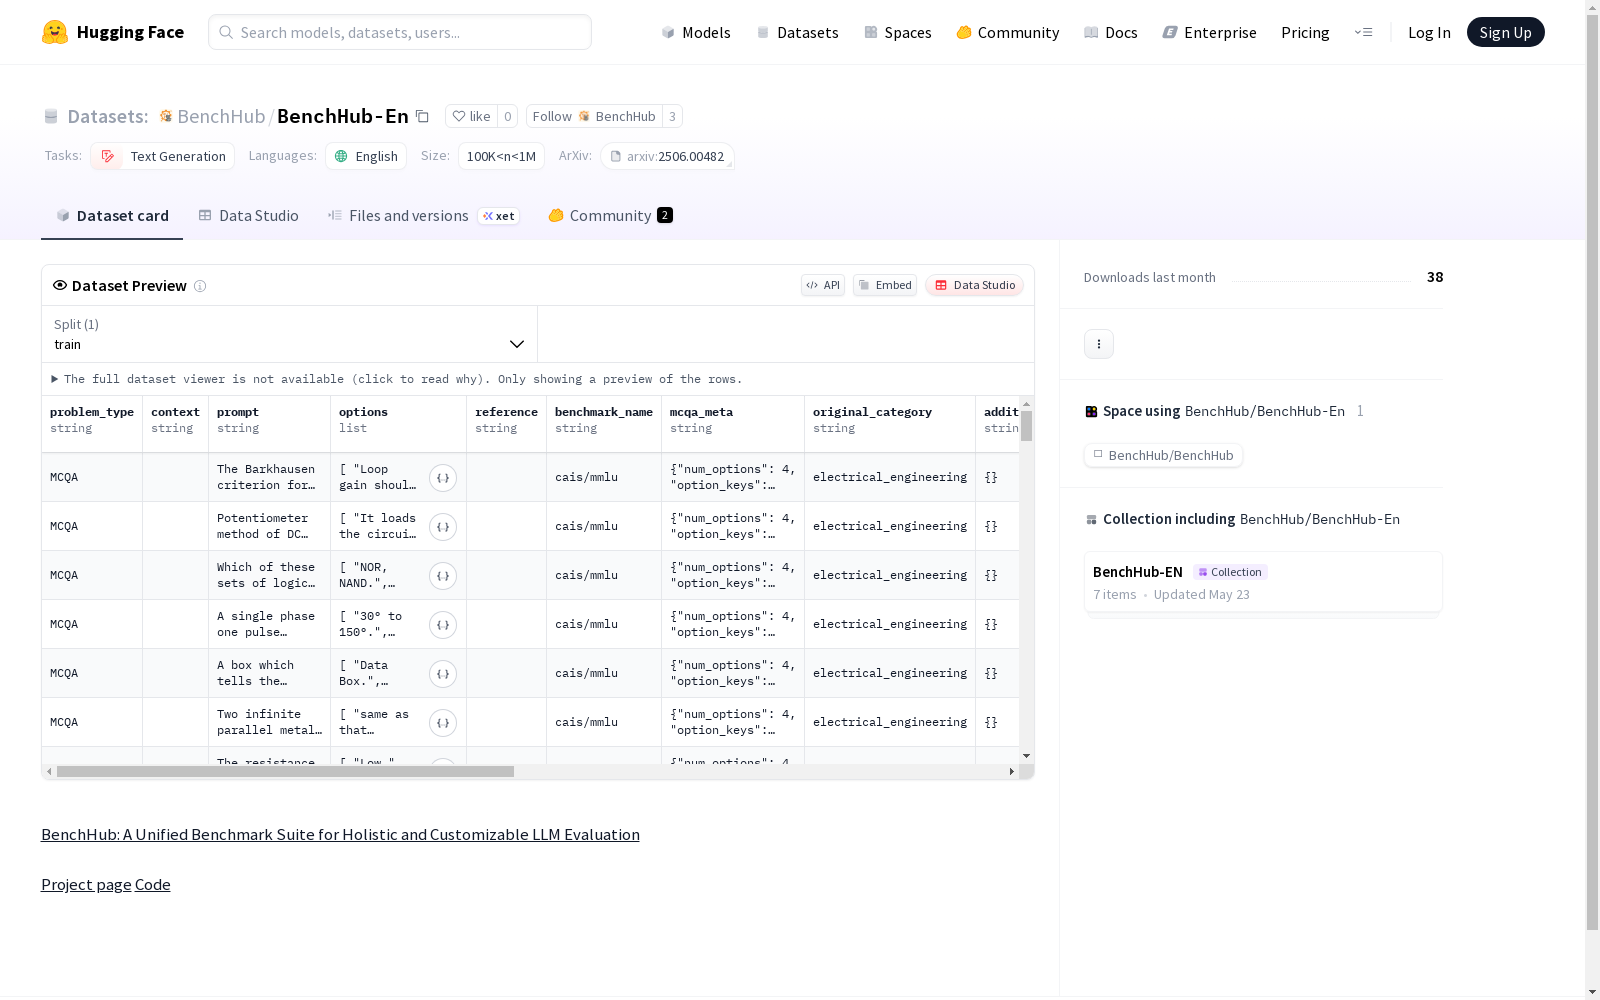Click the like count number
1600x1000 pixels.
(508, 117)
